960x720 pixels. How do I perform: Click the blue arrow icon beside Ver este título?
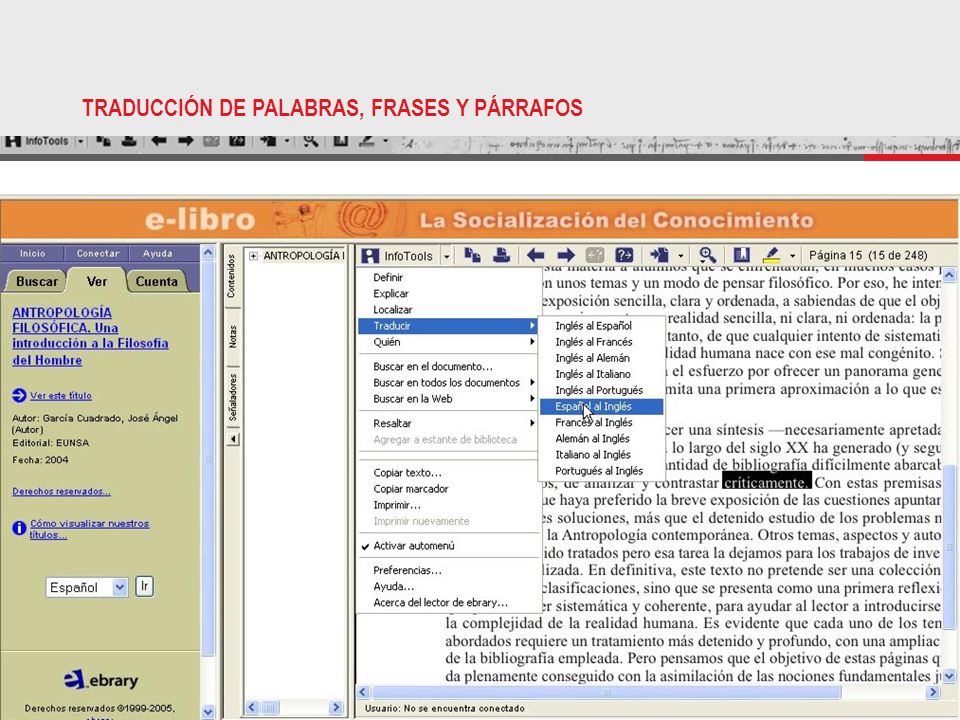[19, 396]
